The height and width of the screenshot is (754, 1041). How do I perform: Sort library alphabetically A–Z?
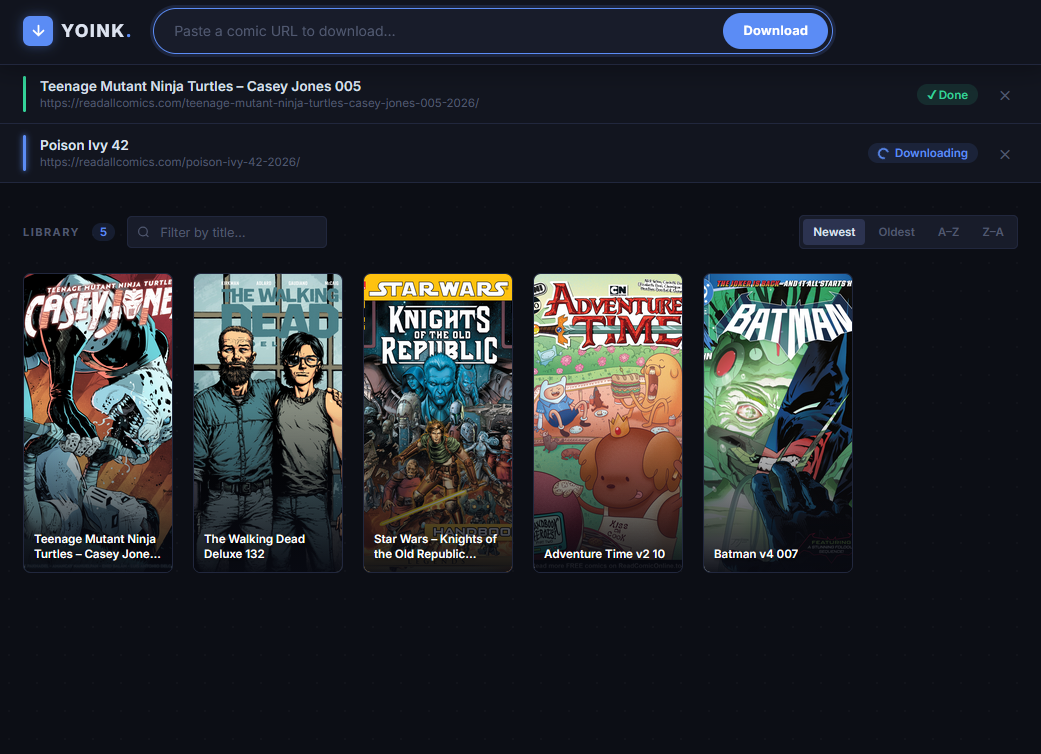[x=948, y=232]
